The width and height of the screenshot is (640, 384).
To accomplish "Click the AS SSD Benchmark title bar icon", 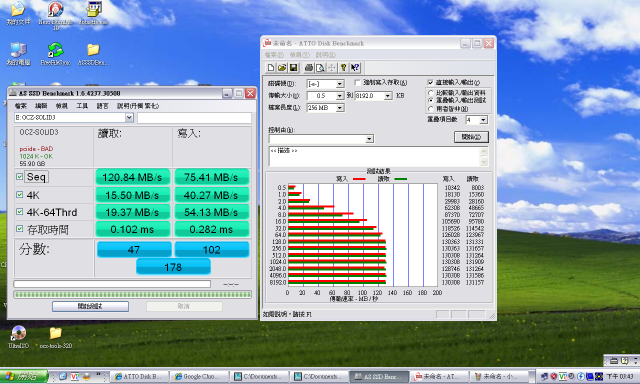I will click(13, 93).
